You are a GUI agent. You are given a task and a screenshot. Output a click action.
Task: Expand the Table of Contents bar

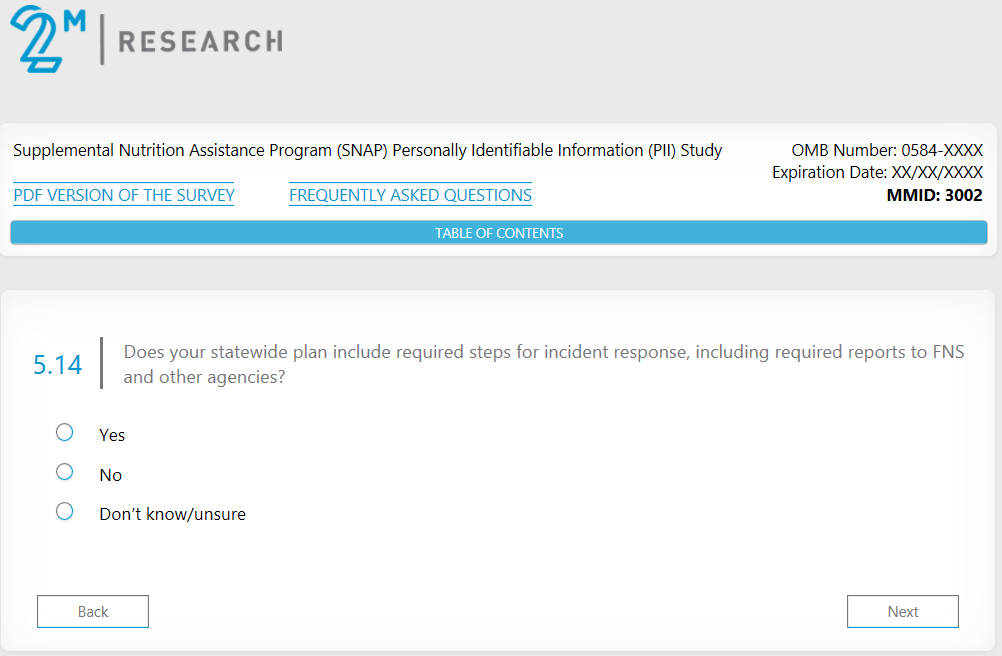(499, 233)
